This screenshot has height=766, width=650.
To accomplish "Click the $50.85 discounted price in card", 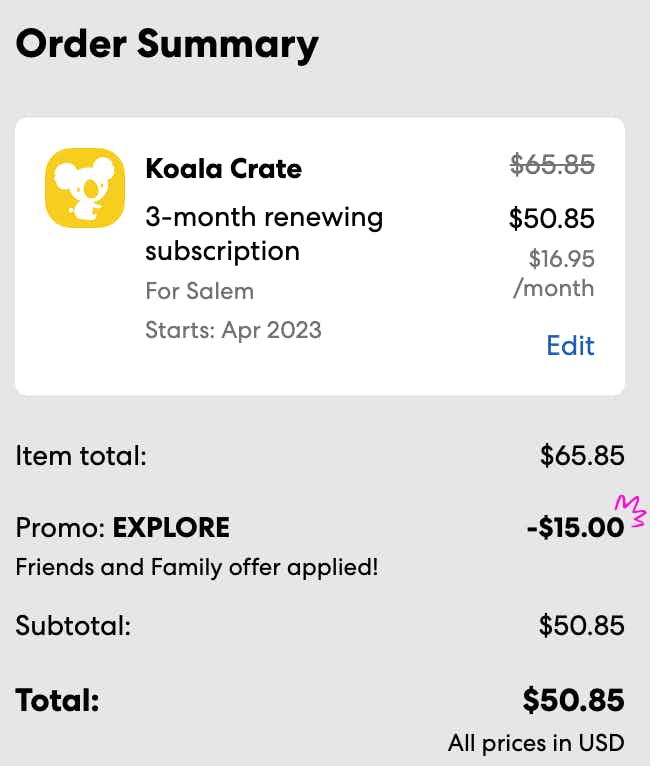I will (552, 218).
